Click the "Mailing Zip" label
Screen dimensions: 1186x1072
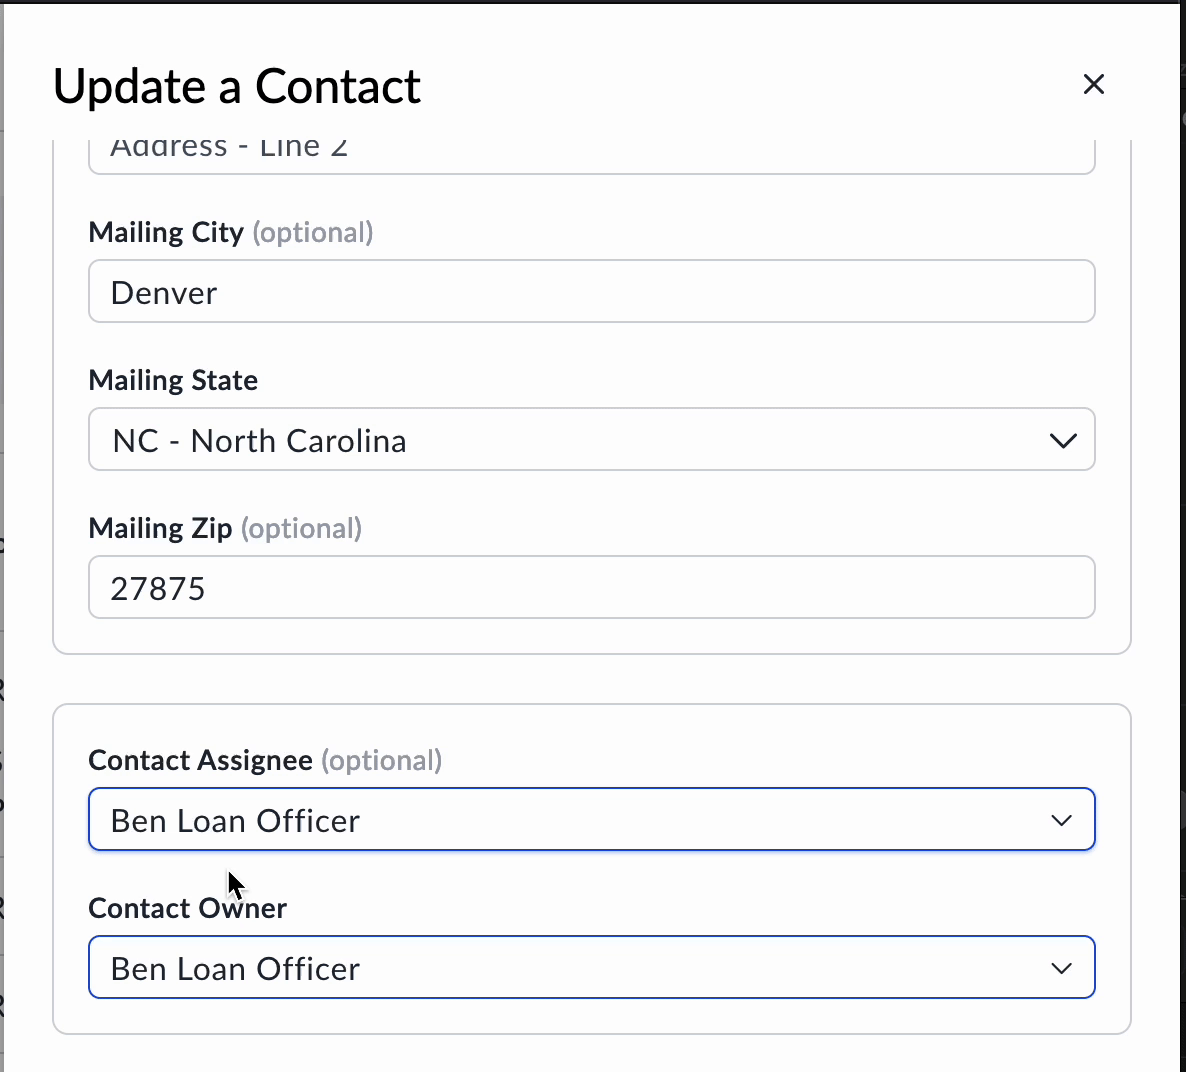point(159,528)
